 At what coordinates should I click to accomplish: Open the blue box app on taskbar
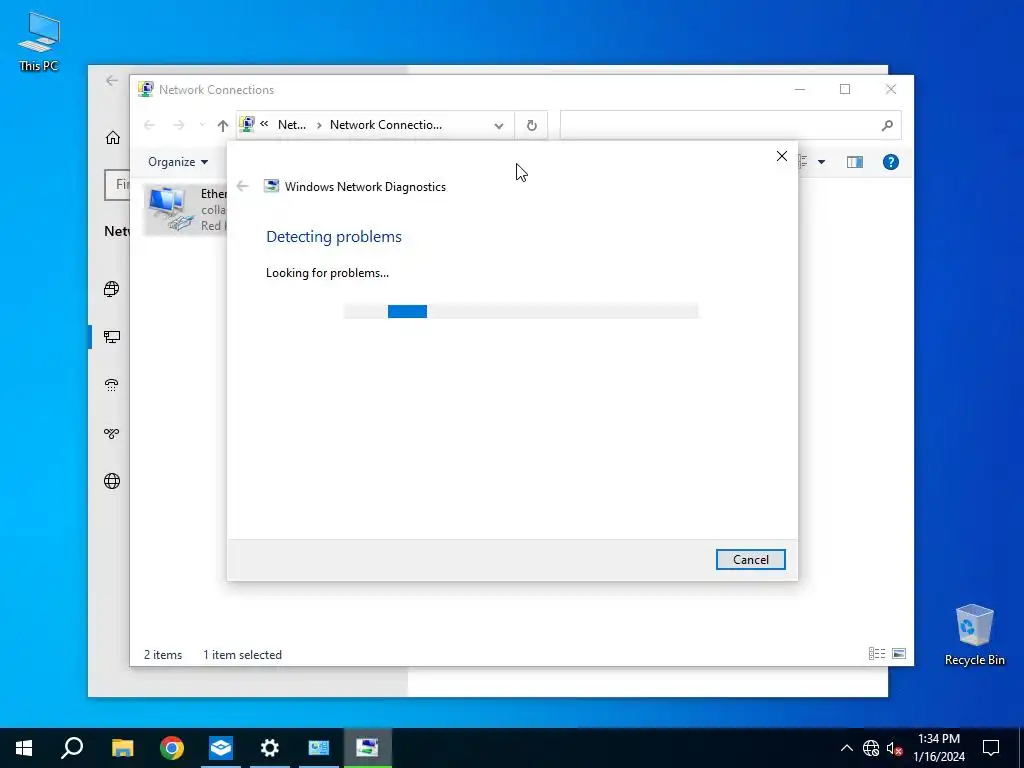point(221,748)
